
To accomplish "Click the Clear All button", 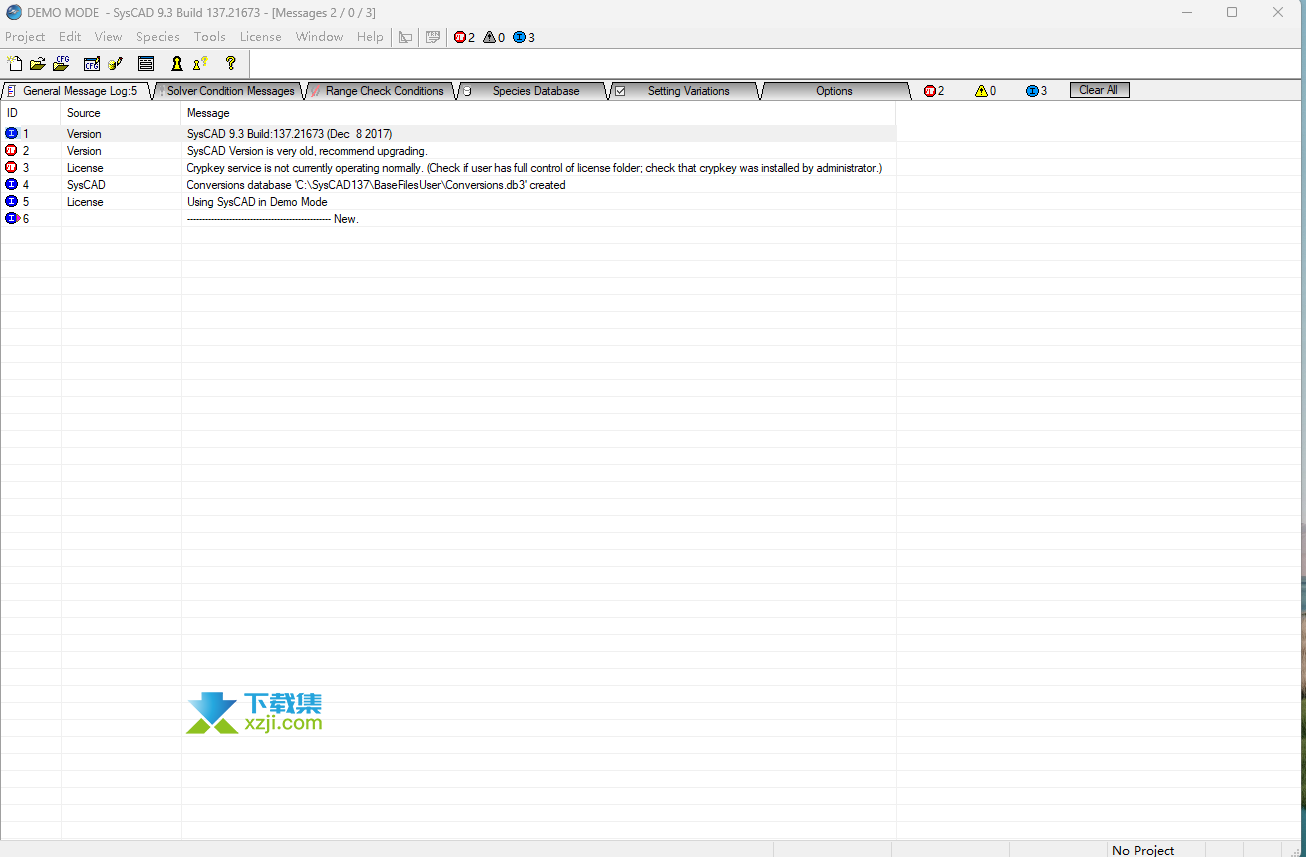I will click(1099, 90).
